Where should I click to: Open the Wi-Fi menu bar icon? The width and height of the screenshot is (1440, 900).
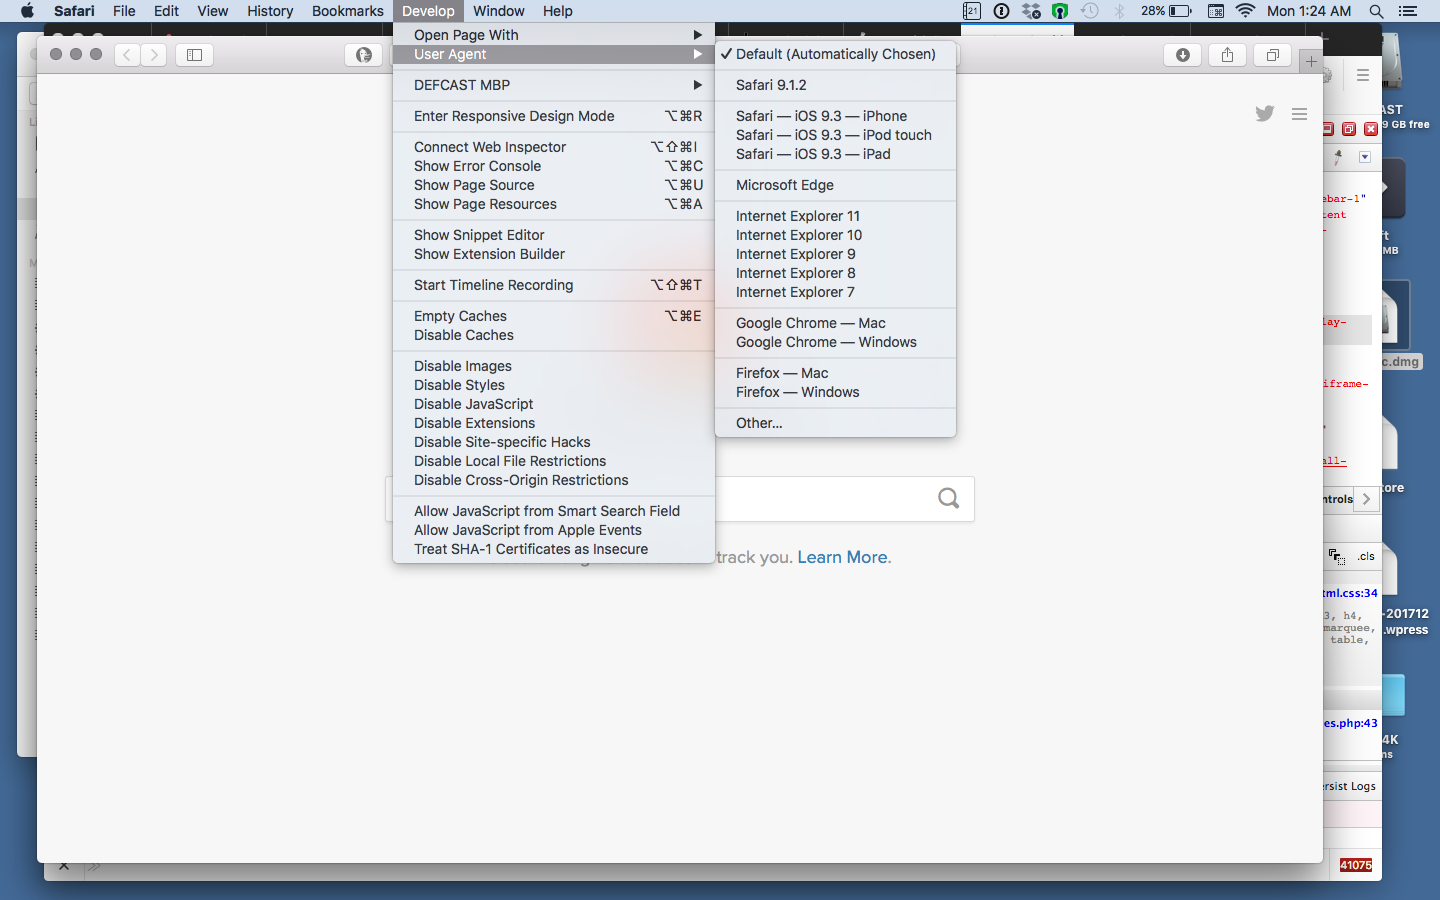click(x=1245, y=11)
